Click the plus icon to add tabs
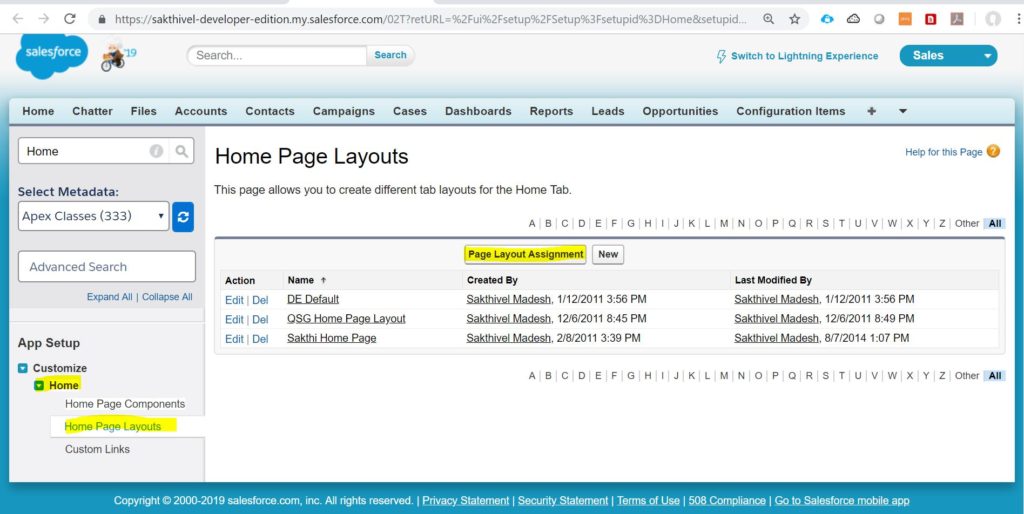The image size is (1024, 514). click(x=871, y=111)
